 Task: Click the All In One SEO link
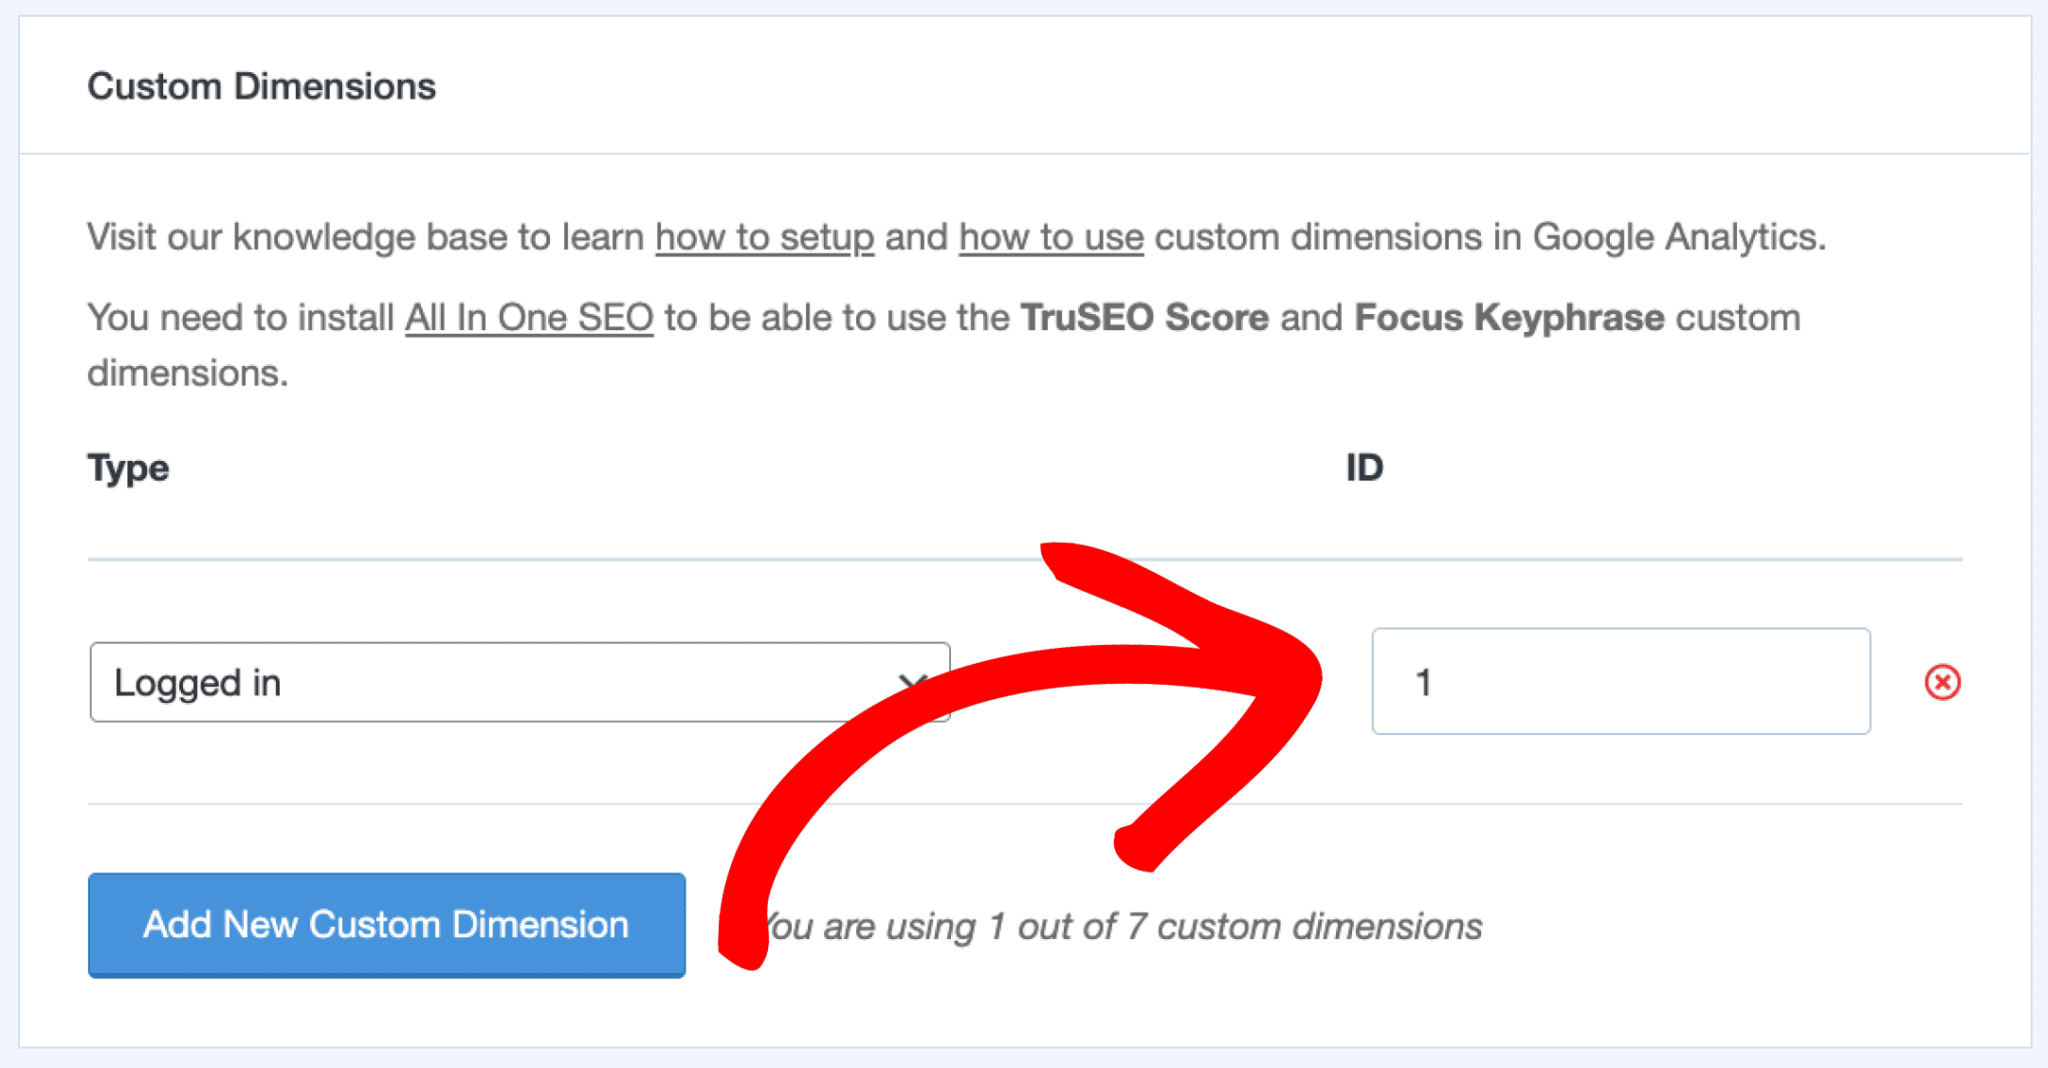tap(528, 317)
